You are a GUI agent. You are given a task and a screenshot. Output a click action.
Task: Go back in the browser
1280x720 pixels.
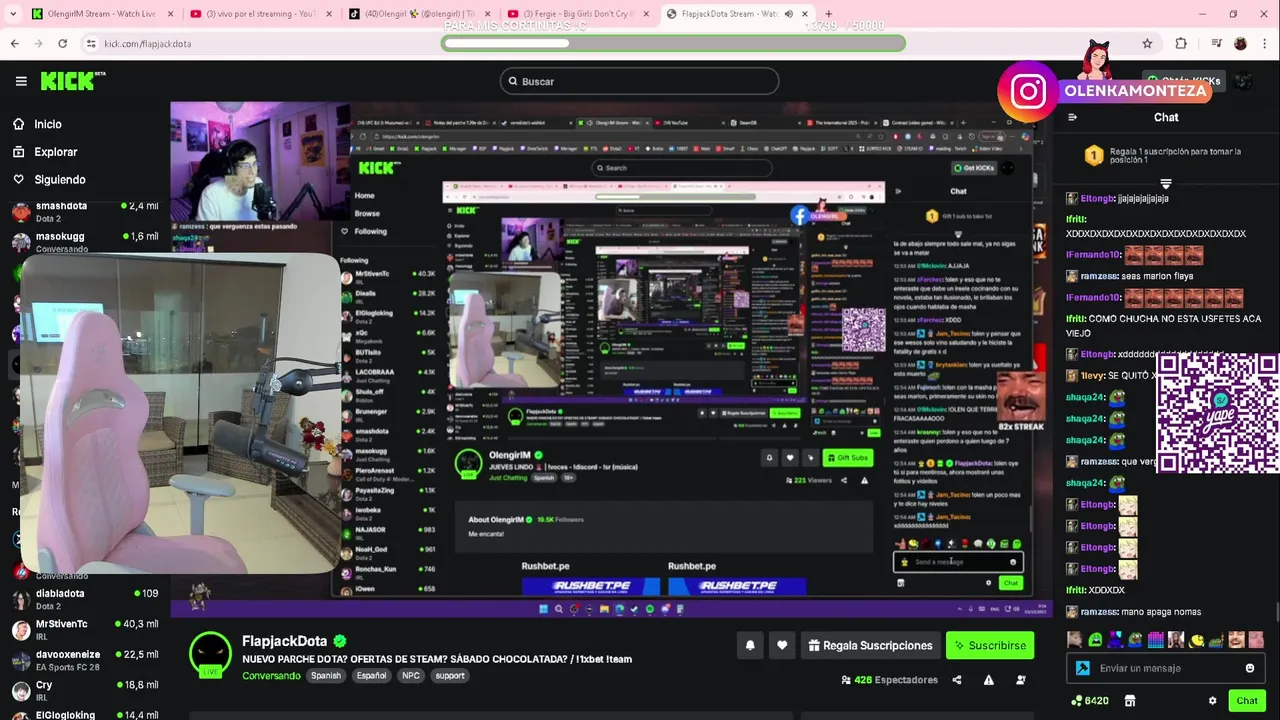coord(14,44)
